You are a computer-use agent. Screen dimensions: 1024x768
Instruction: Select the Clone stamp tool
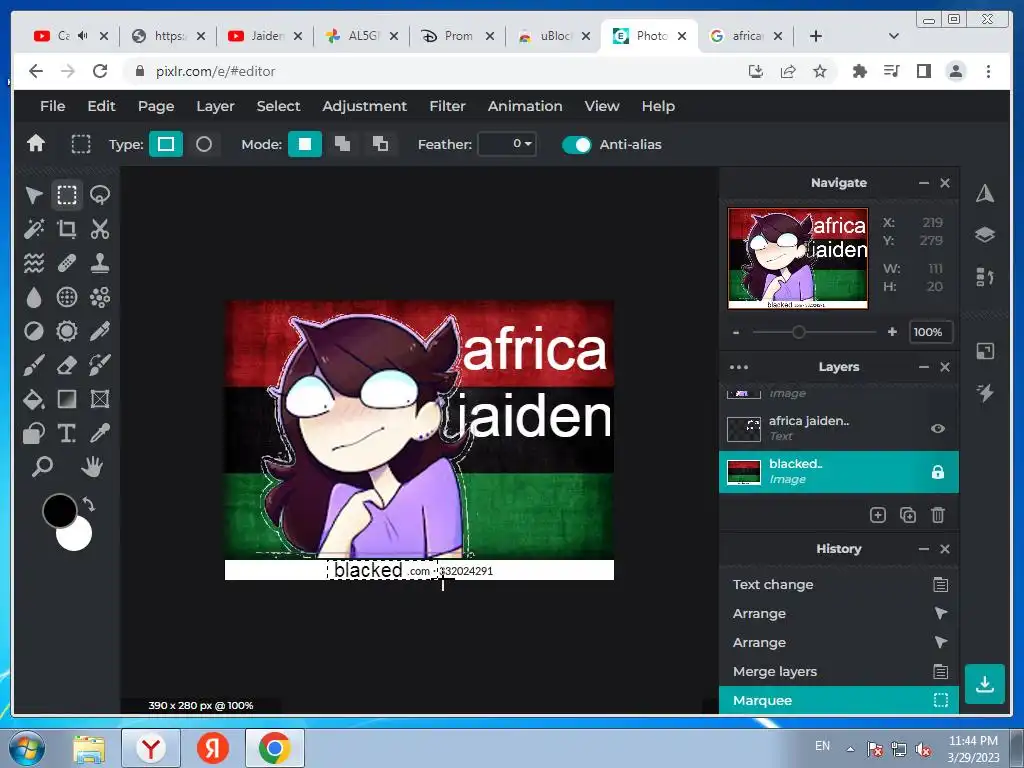(100, 263)
